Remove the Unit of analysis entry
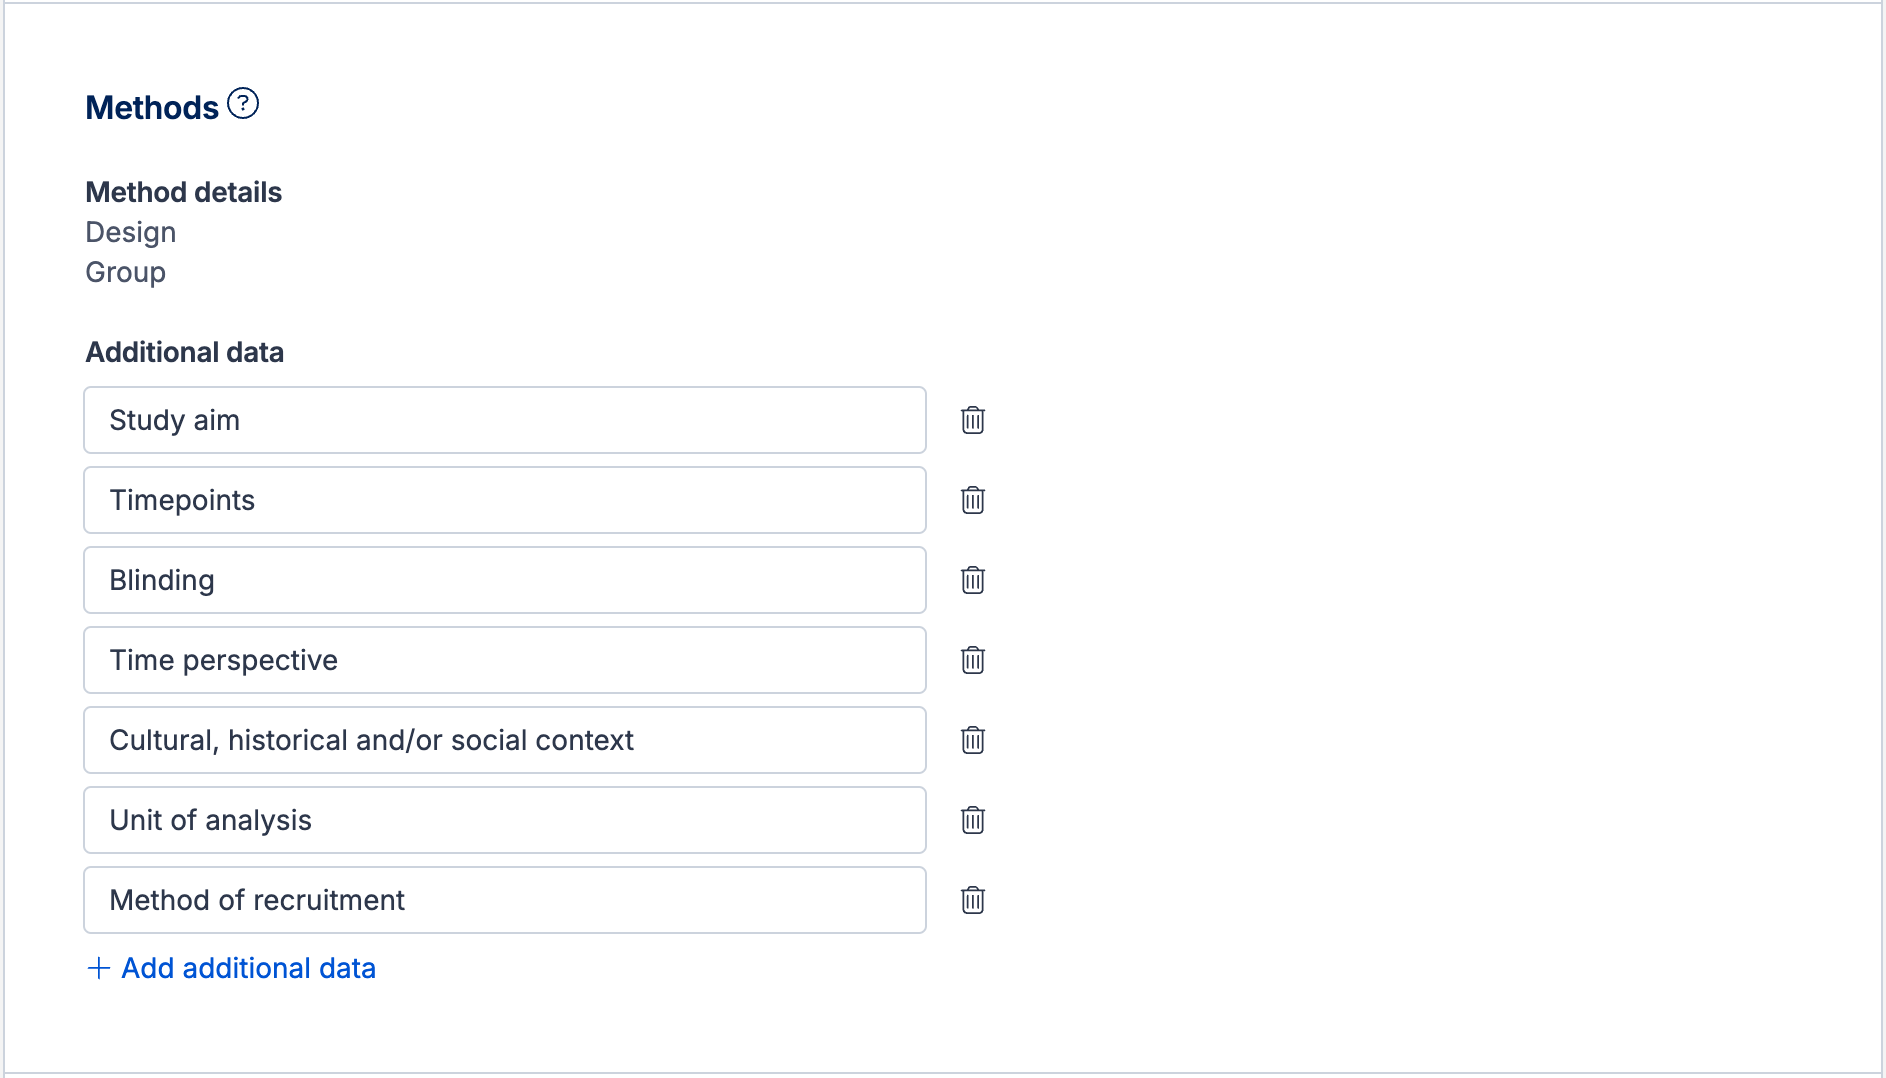Viewport: 1886px width, 1078px height. pos(973,820)
